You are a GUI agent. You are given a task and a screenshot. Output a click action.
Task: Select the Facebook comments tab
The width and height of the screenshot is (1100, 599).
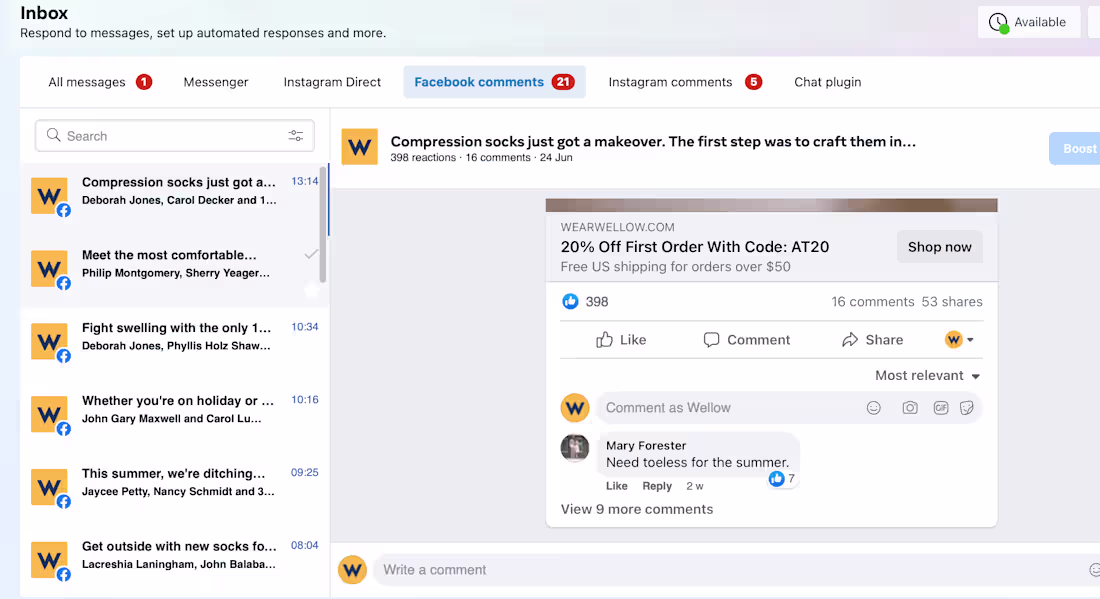pos(495,82)
